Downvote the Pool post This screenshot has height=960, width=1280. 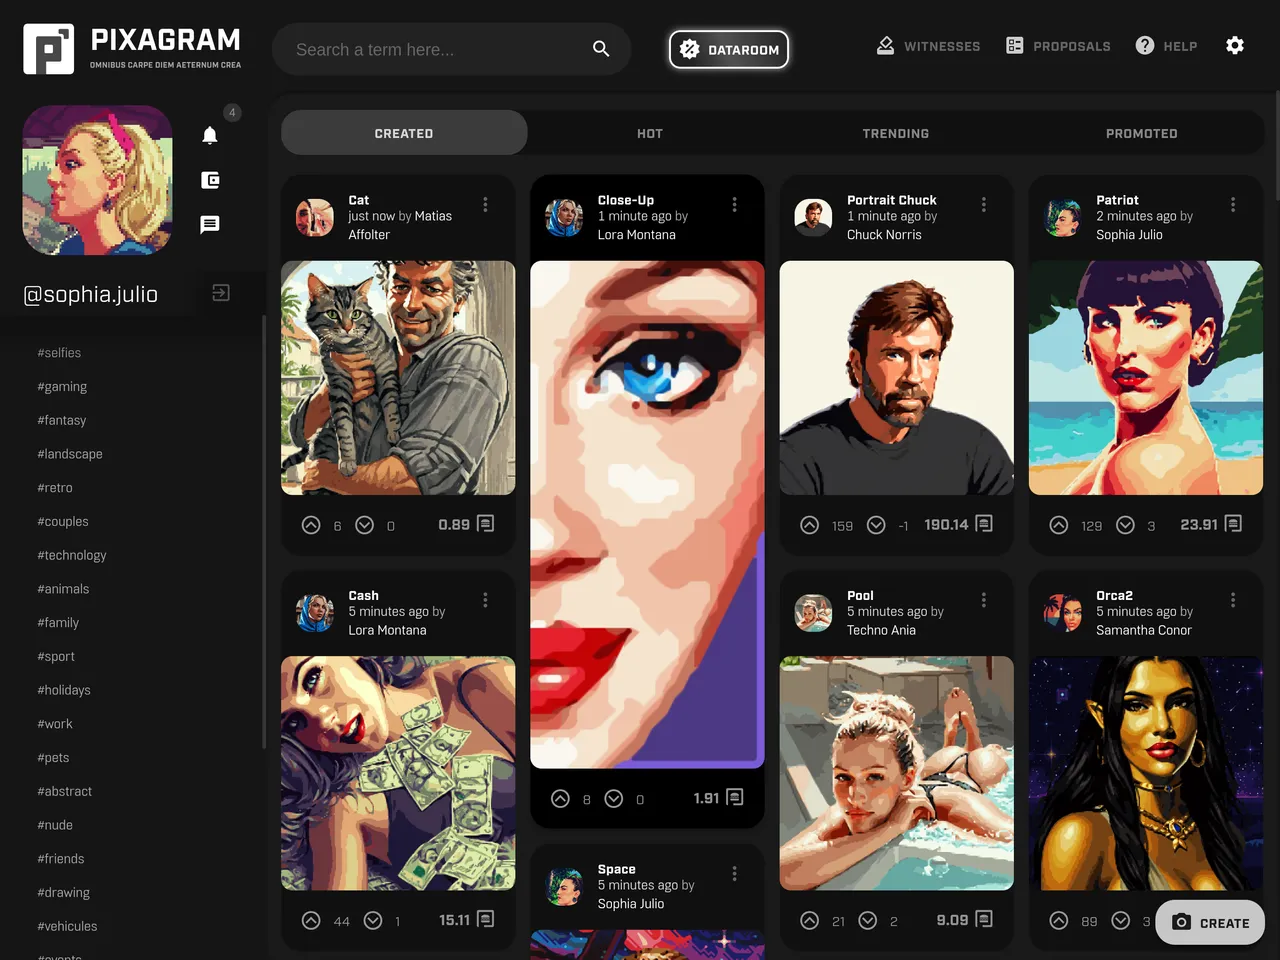click(x=868, y=920)
